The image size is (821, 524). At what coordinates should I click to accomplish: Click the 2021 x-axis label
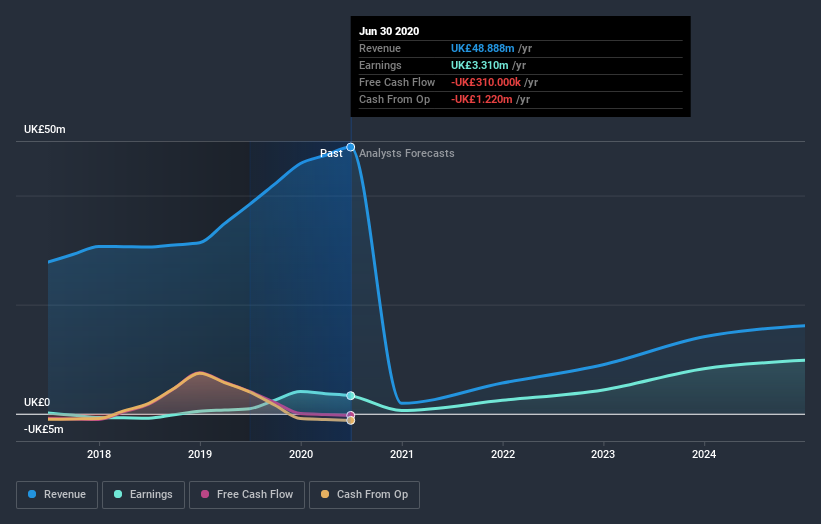pyautogui.click(x=402, y=454)
